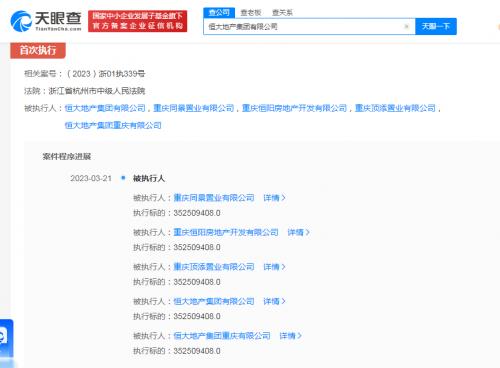The height and width of the screenshot is (368, 500).
Task: Open 恒大地产集团重庆有限公司 link in top list
Action: click(113, 125)
